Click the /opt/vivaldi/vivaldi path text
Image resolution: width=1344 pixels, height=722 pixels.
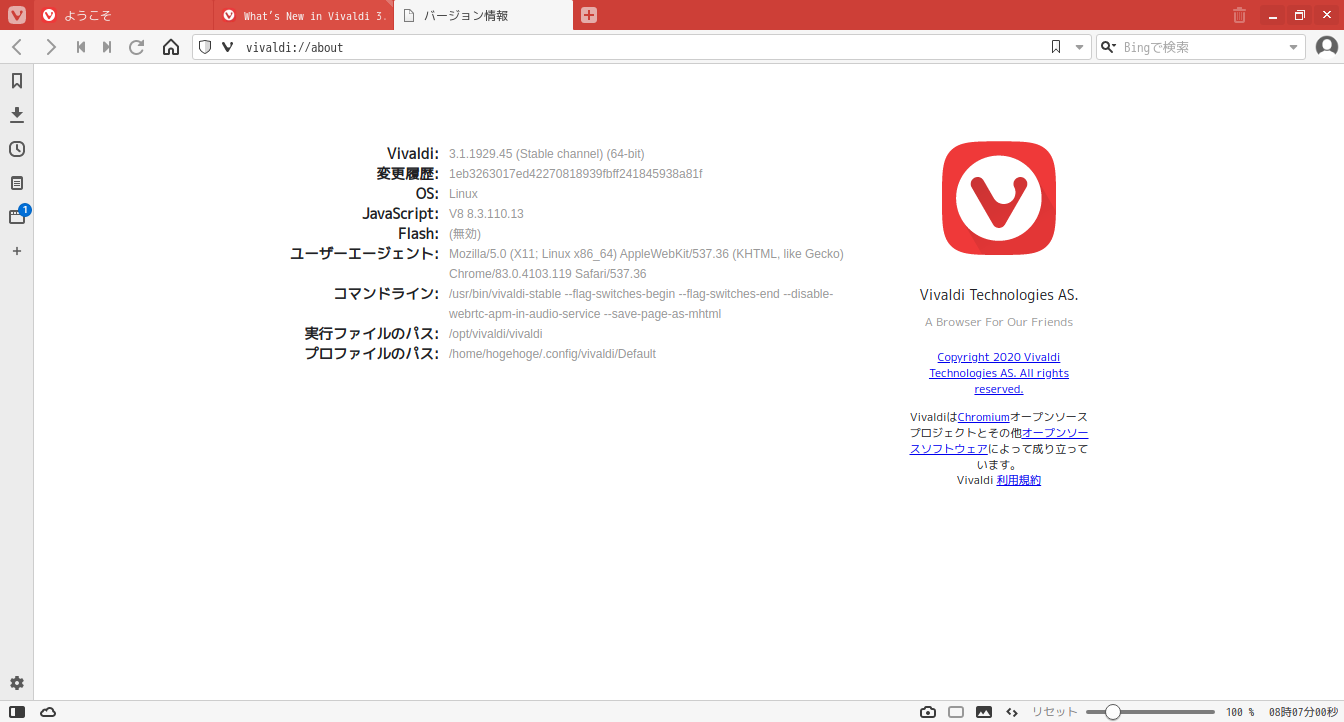pyautogui.click(x=496, y=334)
